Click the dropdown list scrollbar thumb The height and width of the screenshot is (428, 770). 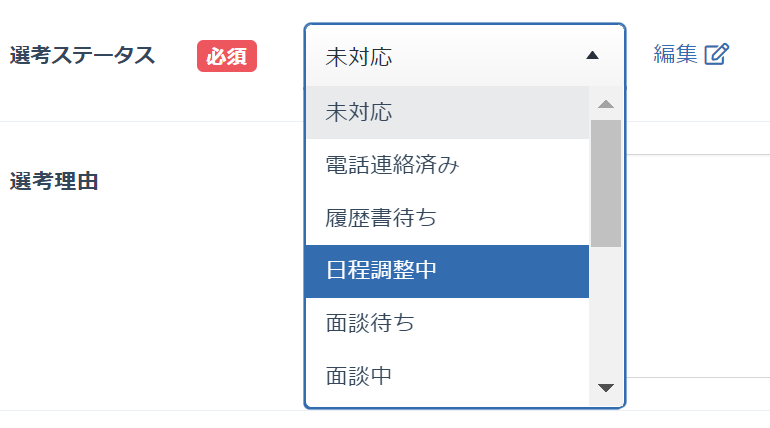coord(605,182)
